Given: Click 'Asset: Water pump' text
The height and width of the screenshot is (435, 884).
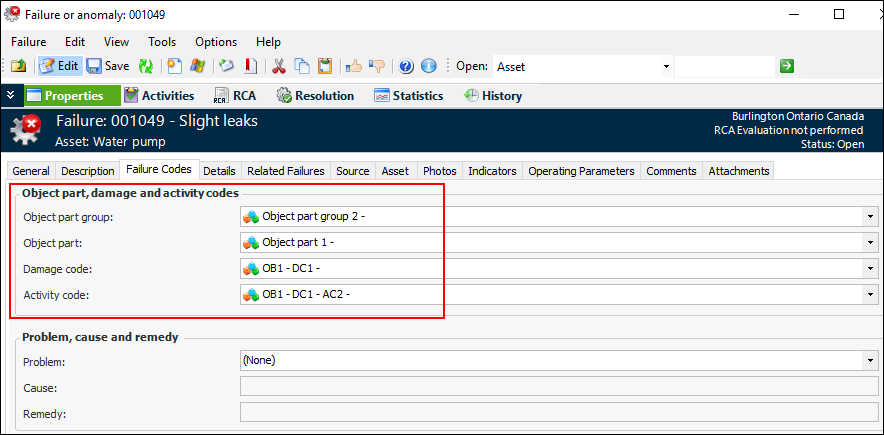Looking at the screenshot, I should point(110,141).
